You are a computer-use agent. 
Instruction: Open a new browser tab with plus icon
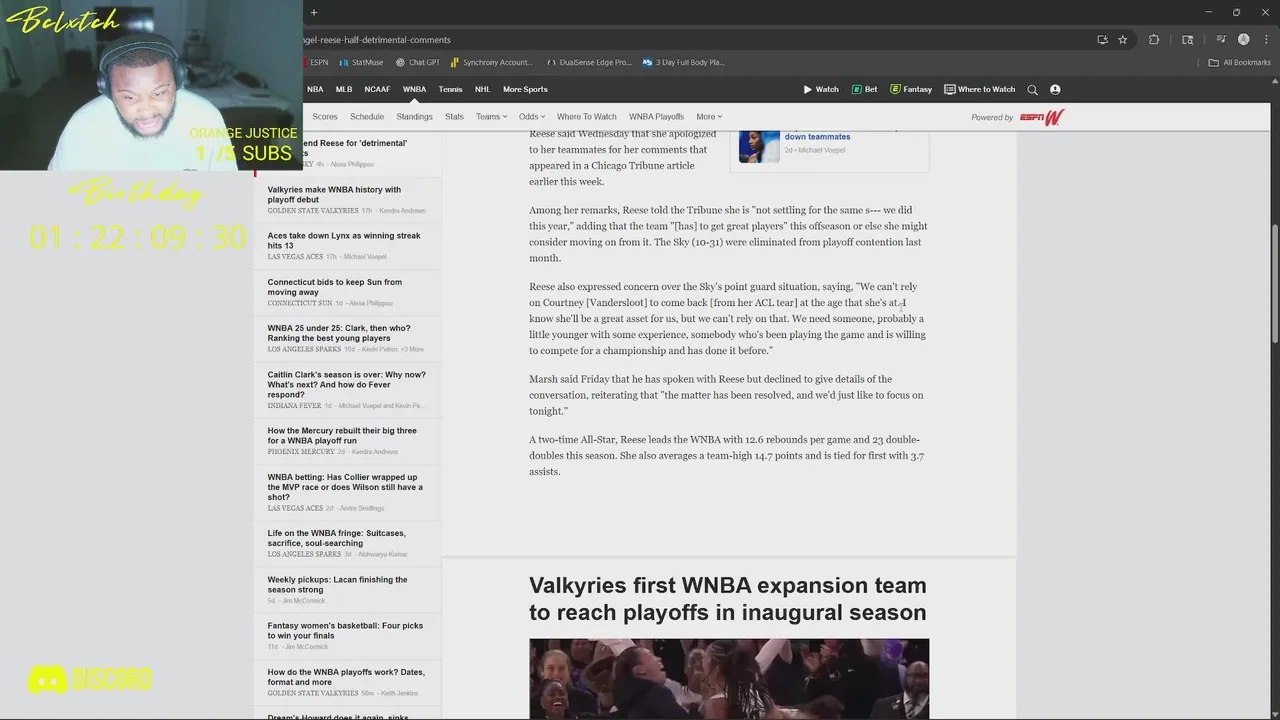313,12
